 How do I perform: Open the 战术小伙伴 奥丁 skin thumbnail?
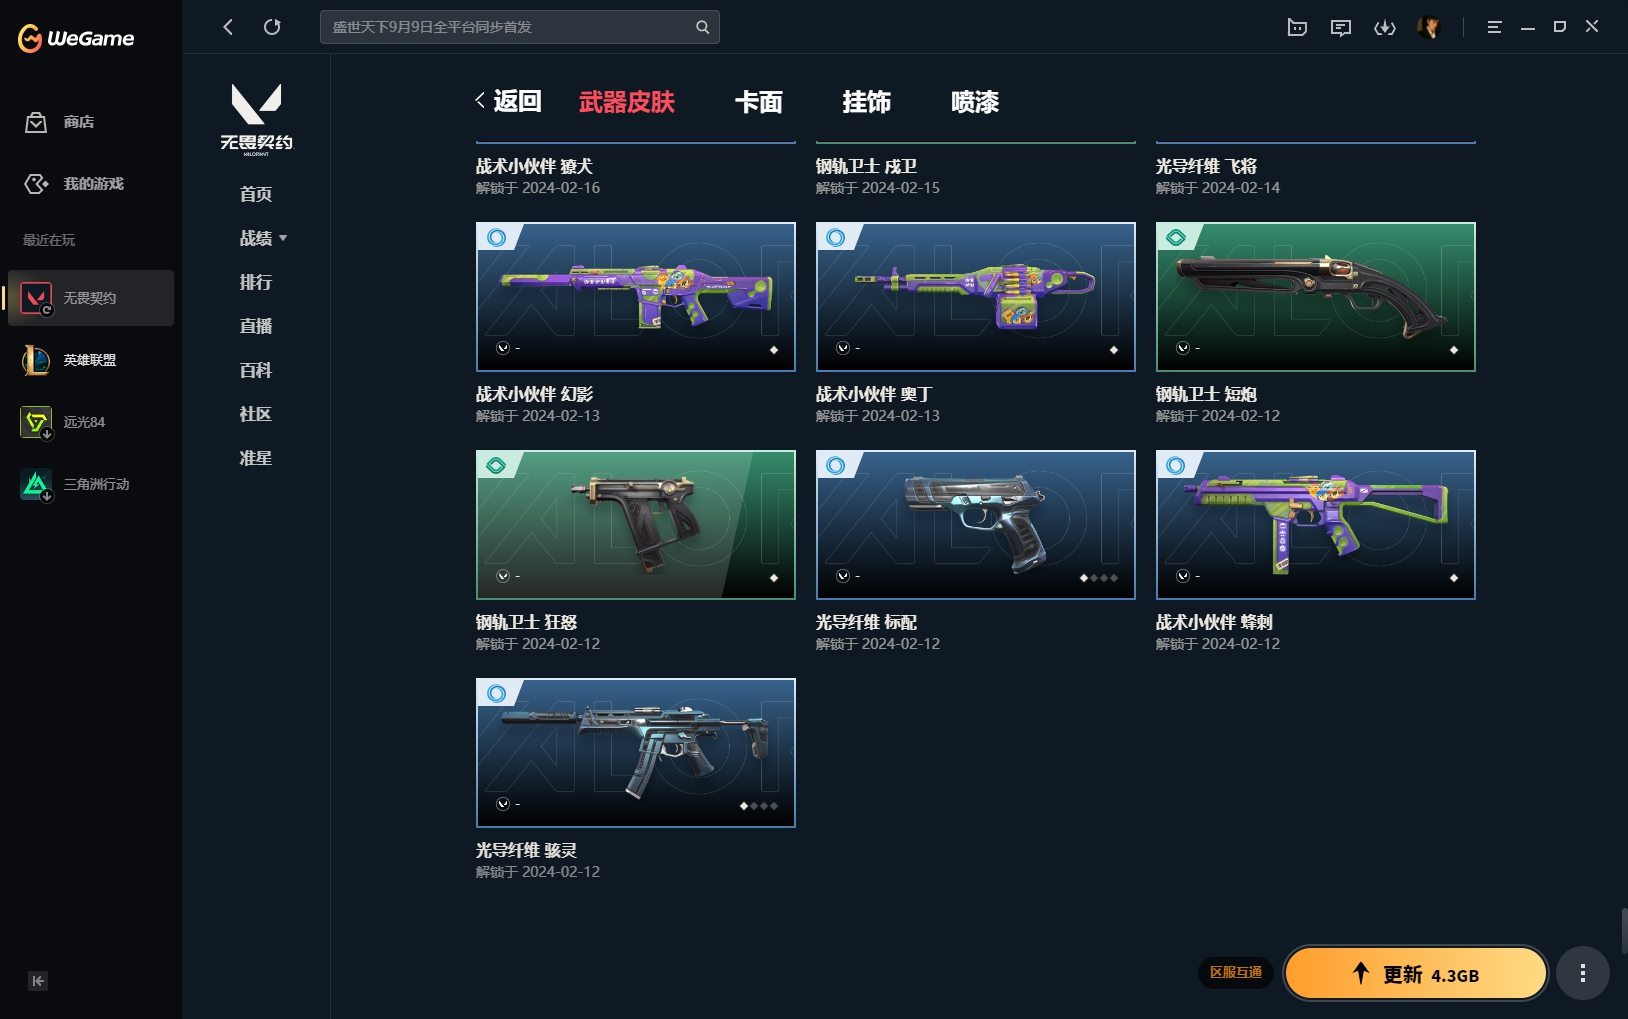tap(976, 297)
